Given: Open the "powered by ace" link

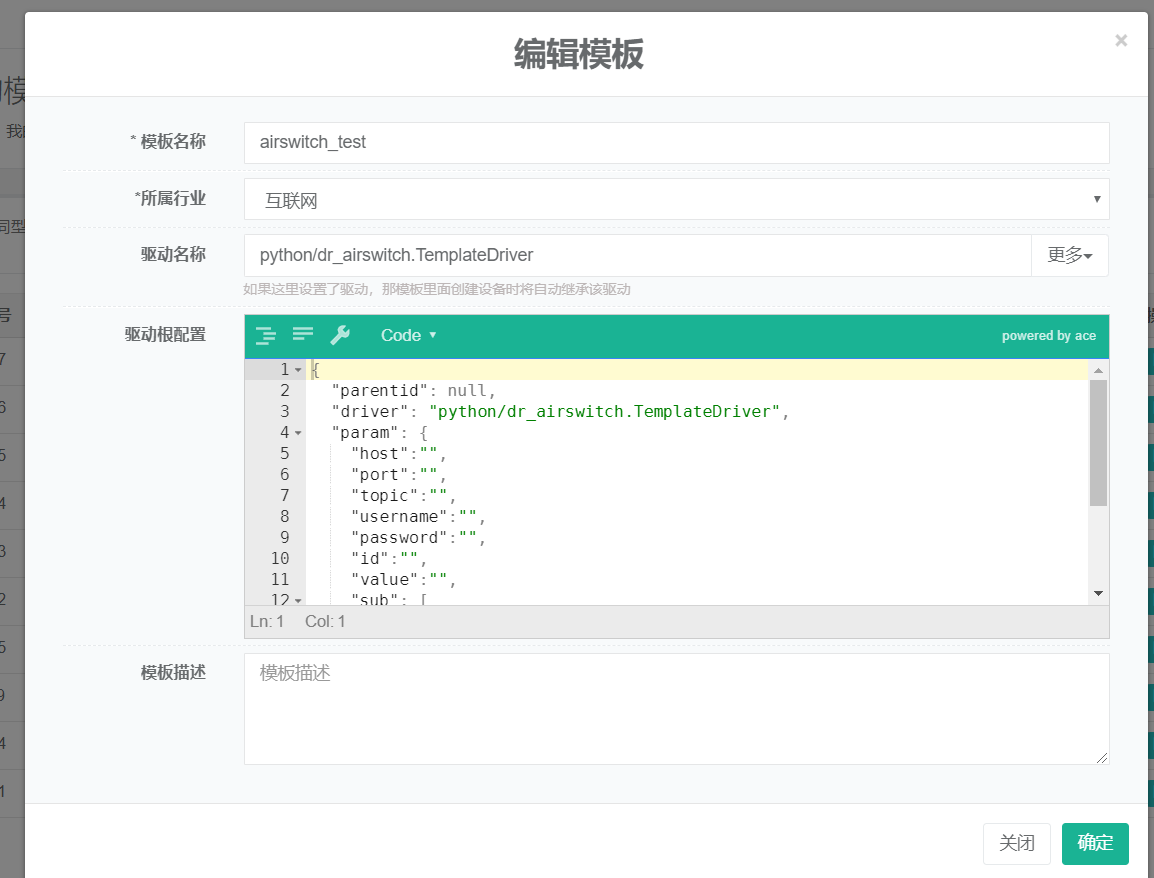Looking at the screenshot, I should 1048,336.
